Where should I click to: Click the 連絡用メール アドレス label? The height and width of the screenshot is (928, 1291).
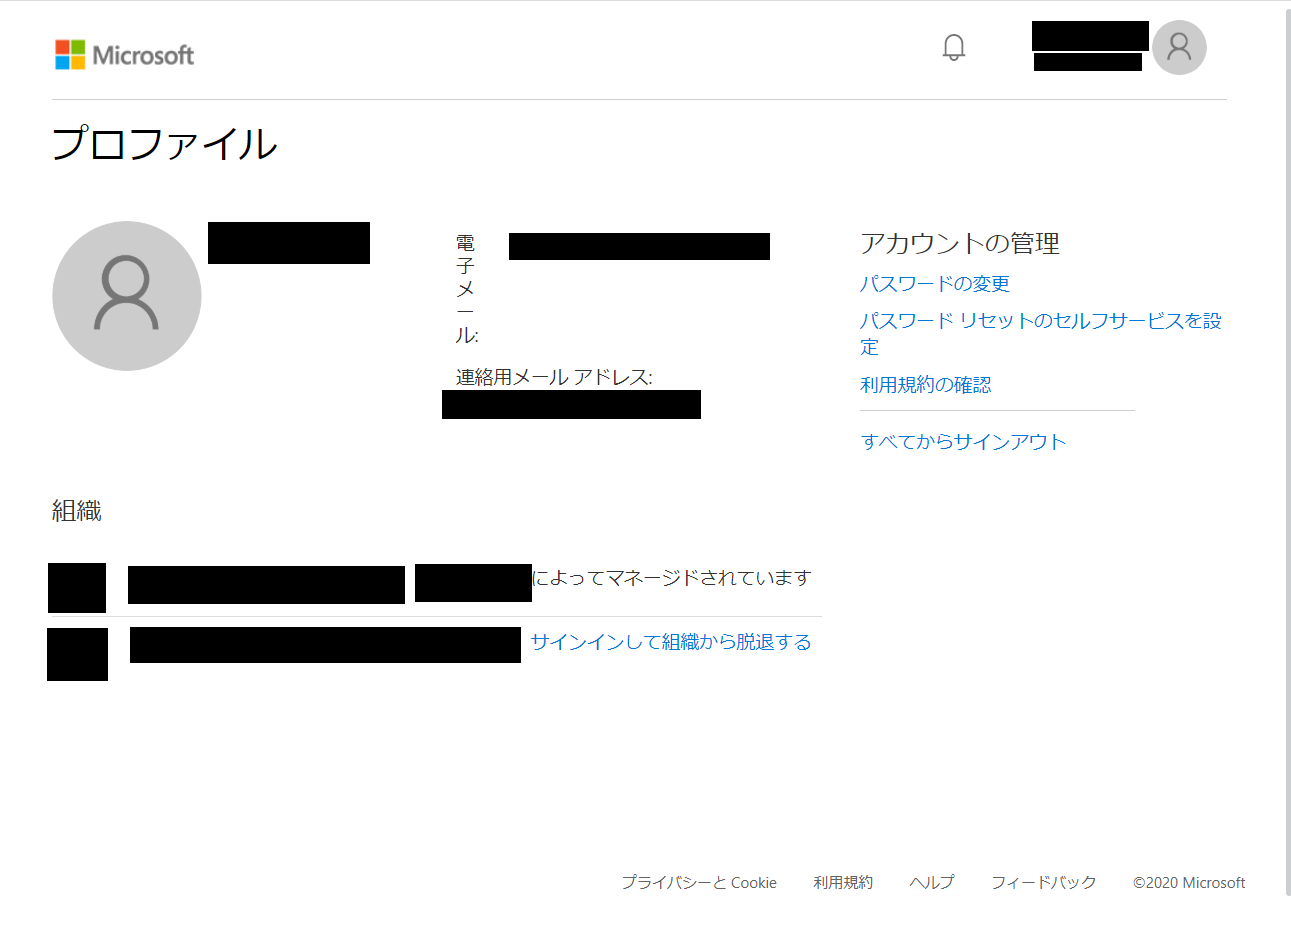554,377
